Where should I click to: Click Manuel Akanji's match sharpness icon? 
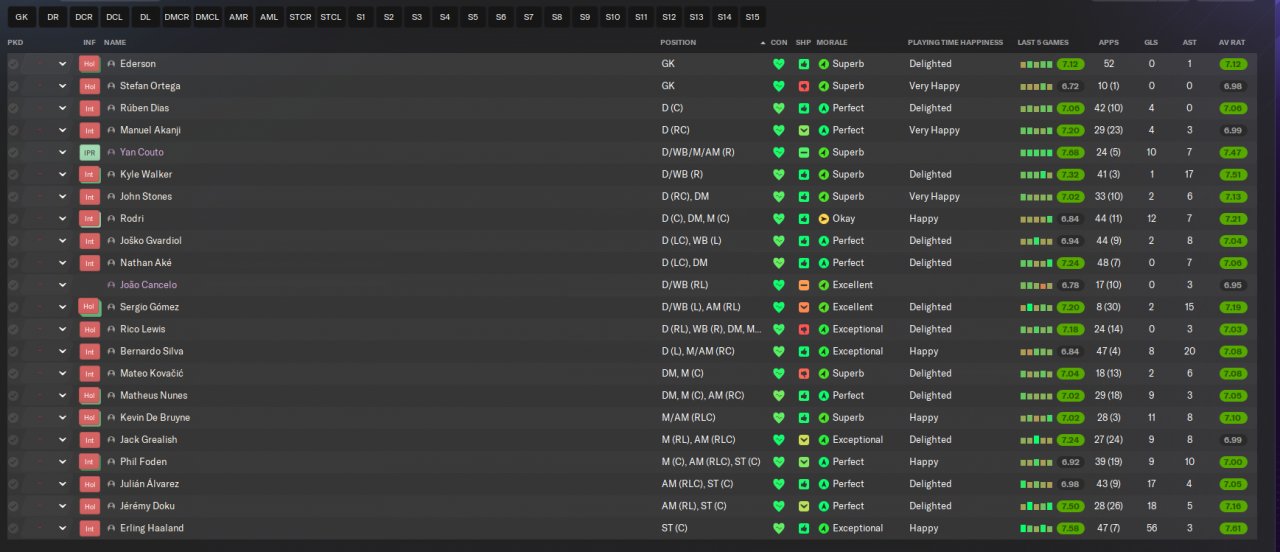803,130
